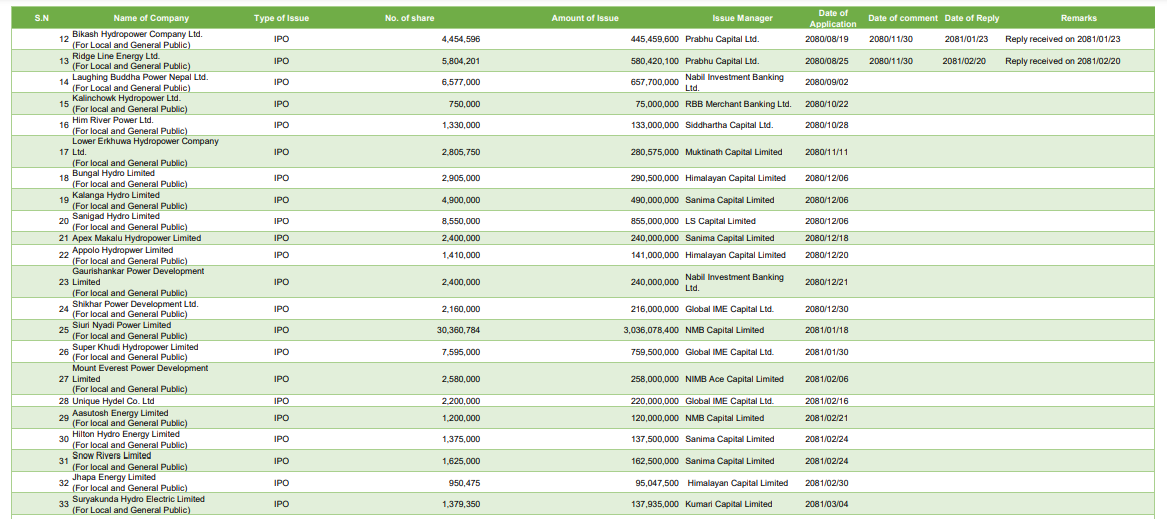This screenshot has width=1167, height=519.
Task: Click remark 'Reply received on 2081/01/23'
Action: coord(1063,39)
